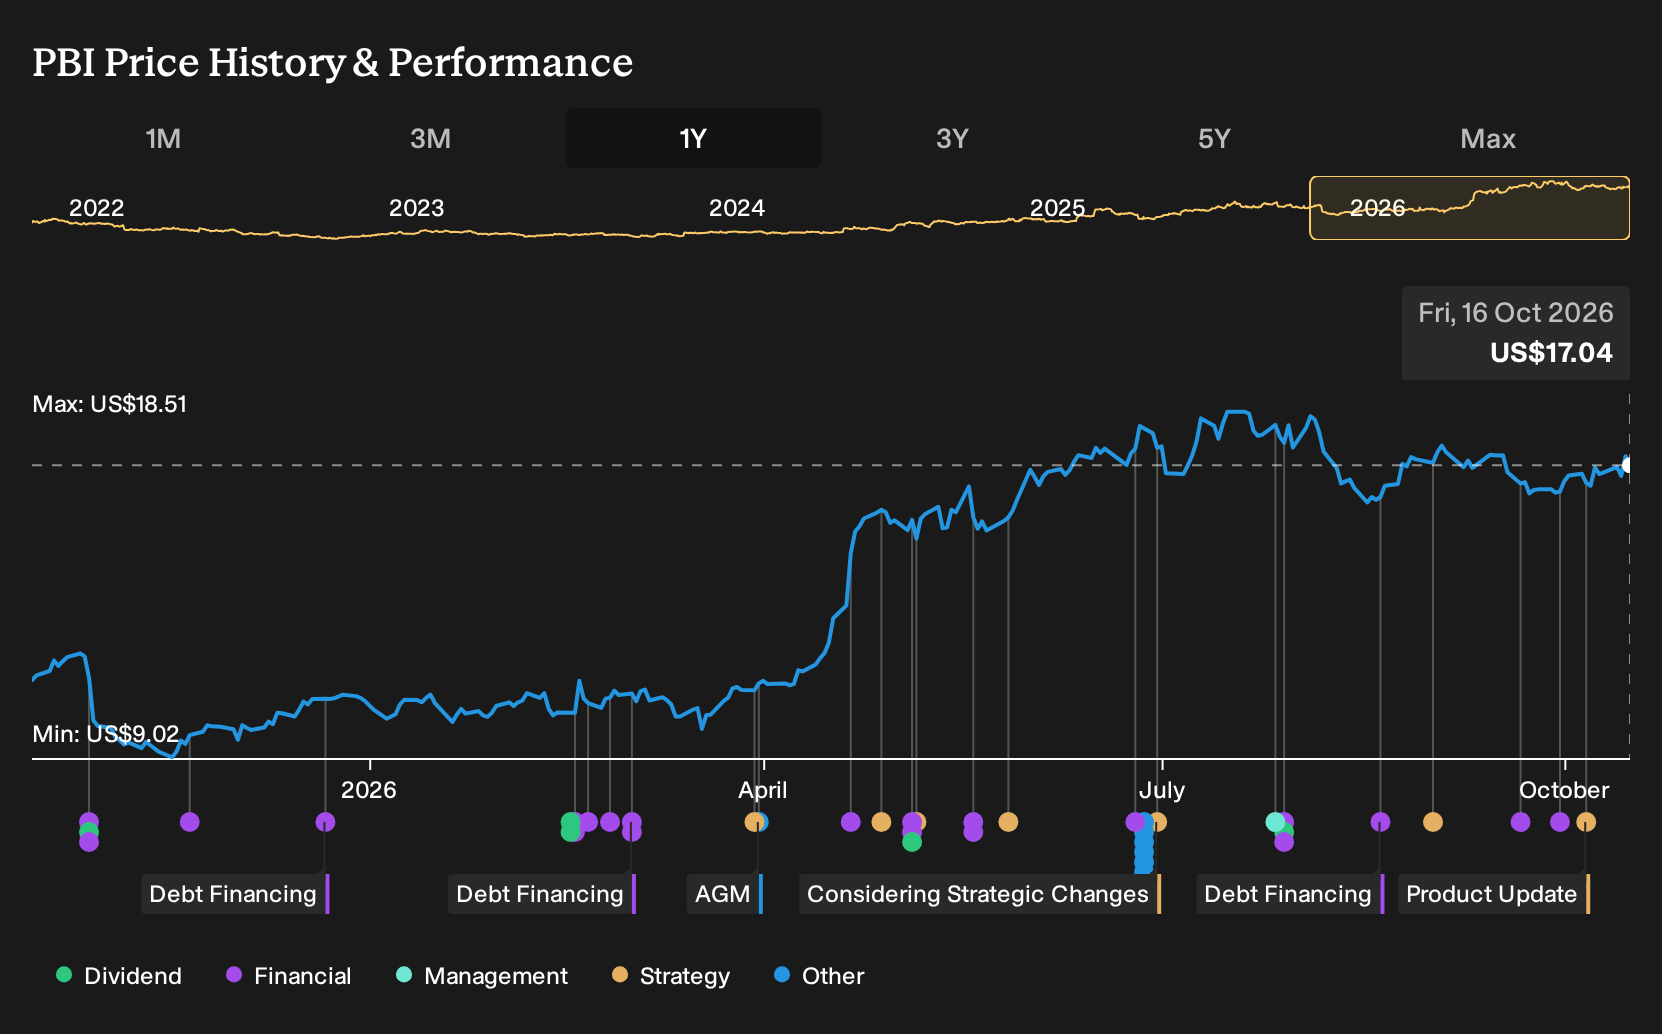Screen dimensions: 1662x1034
Task: Choose the Max time range tab
Action: 1488,138
